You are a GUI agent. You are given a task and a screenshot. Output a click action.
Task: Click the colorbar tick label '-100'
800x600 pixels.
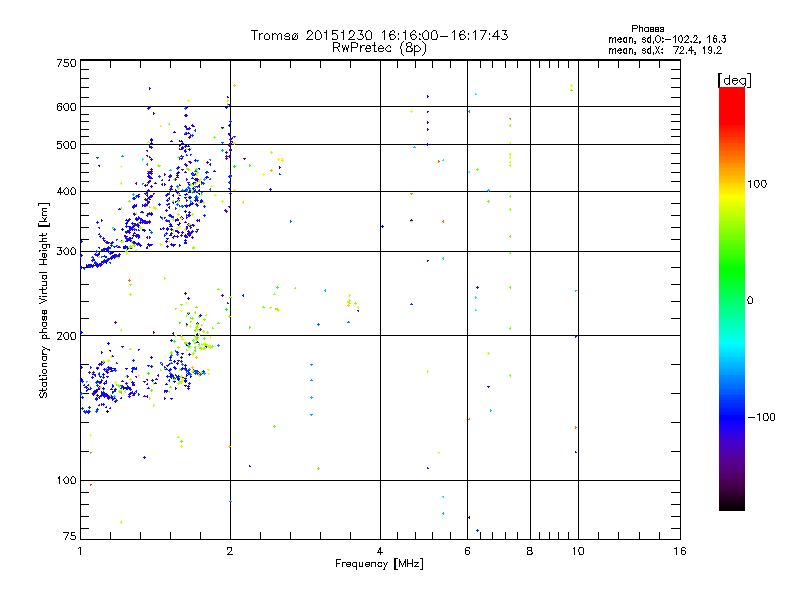762,417
